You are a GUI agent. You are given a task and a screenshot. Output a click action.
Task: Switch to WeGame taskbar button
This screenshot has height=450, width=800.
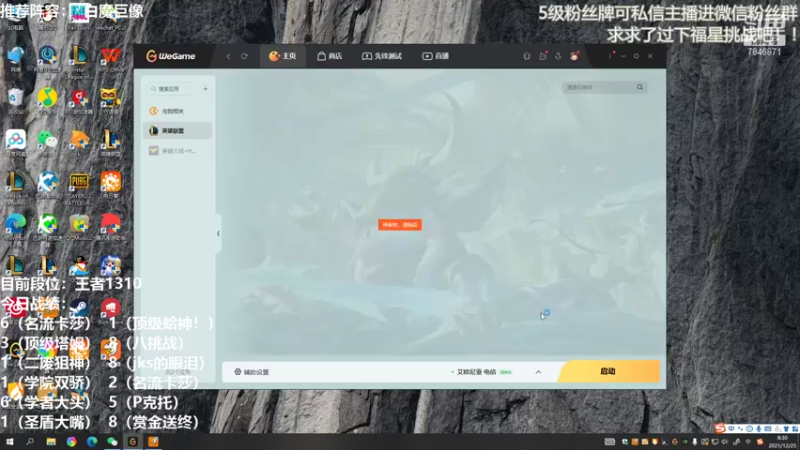(133, 442)
